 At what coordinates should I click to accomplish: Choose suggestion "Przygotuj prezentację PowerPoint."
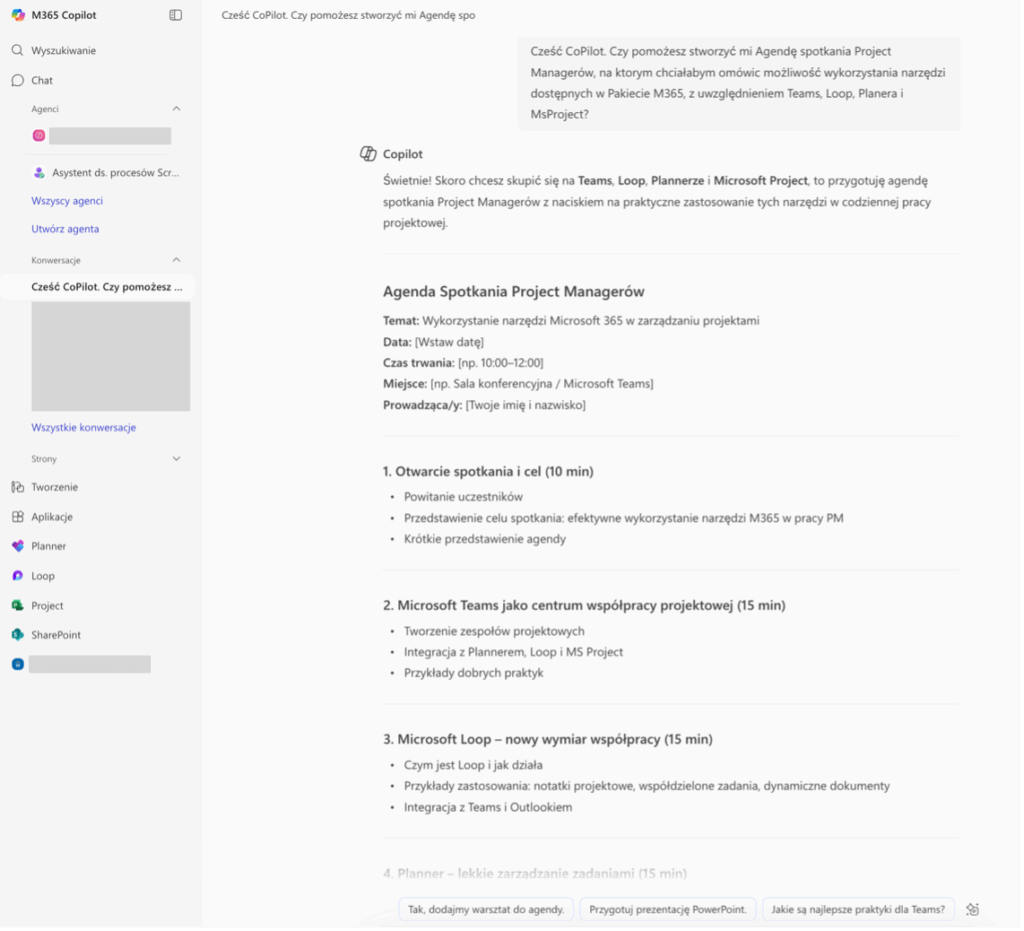click(x=667, y=909)
